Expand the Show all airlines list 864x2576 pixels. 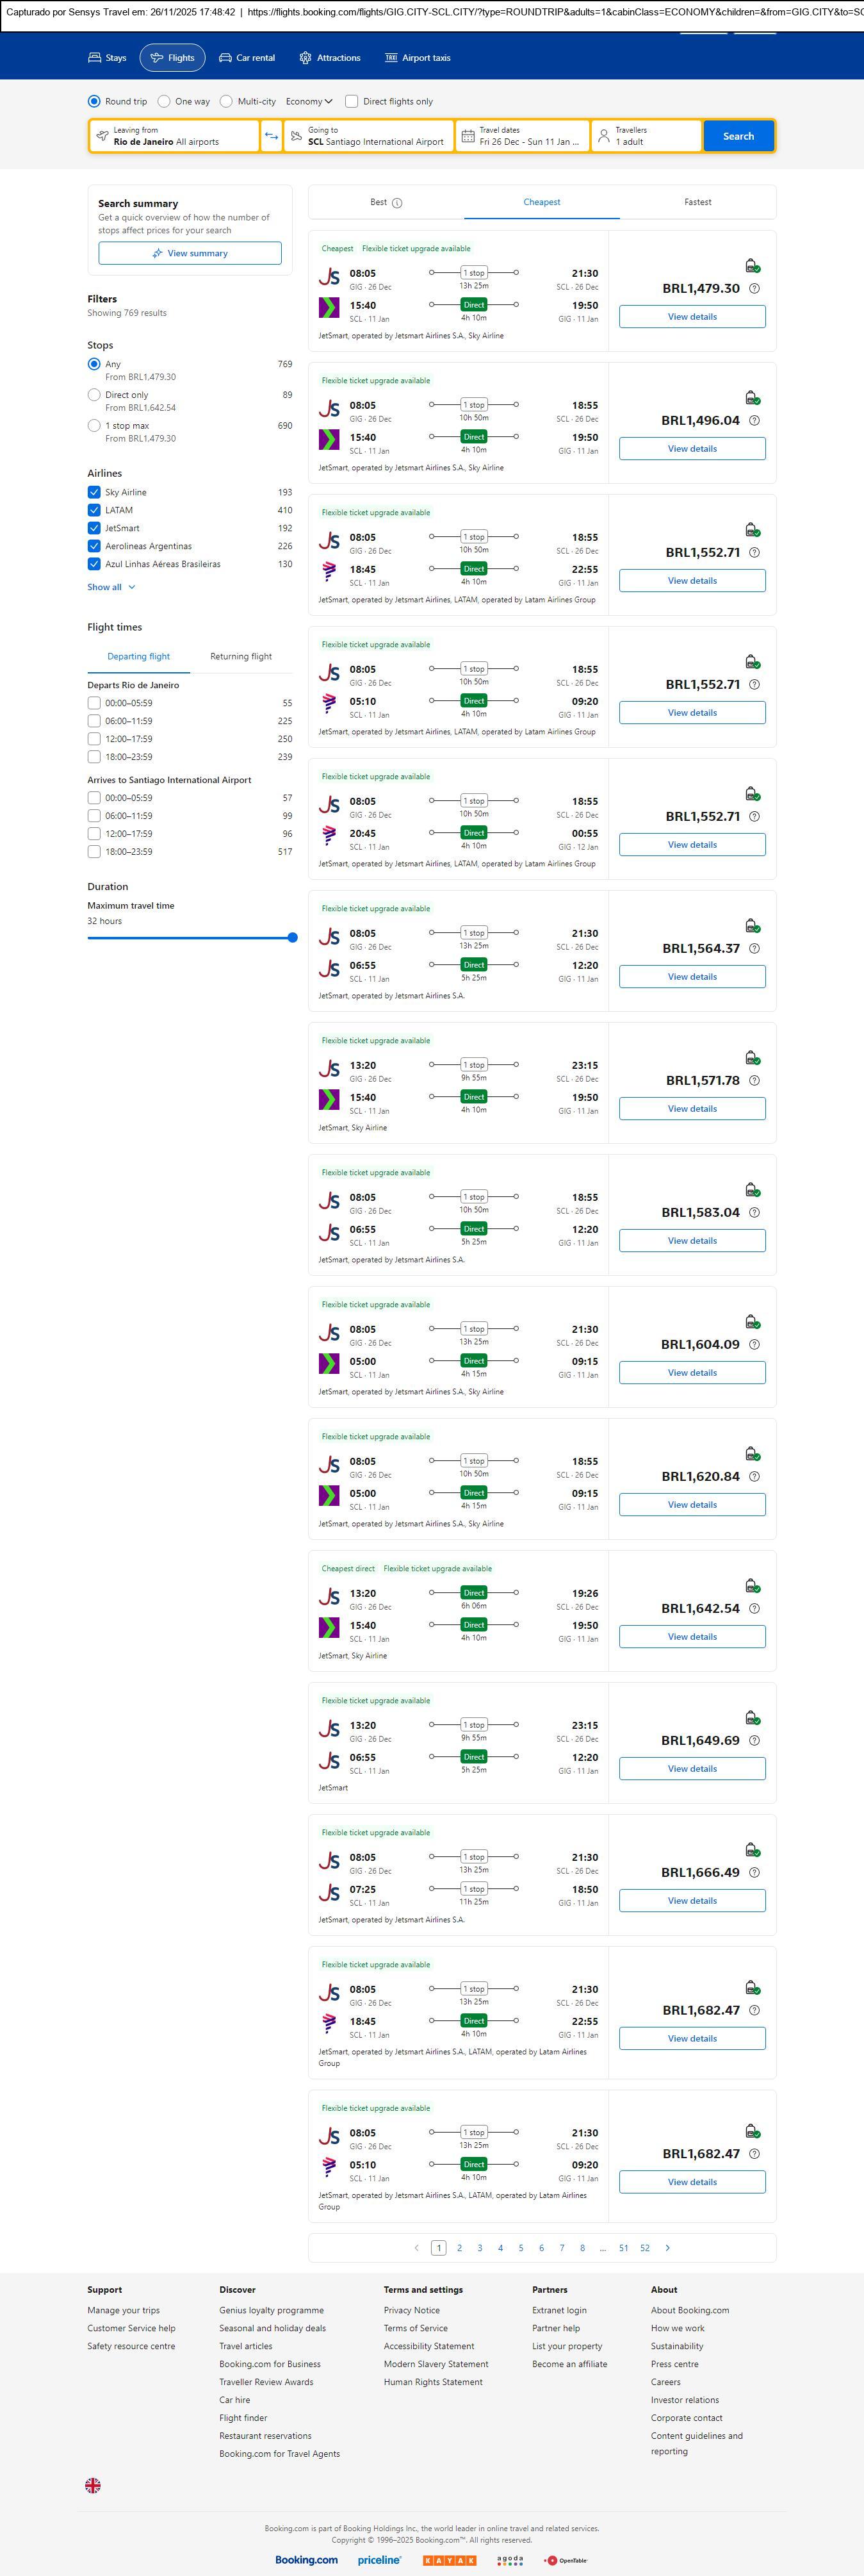(110, 587)
